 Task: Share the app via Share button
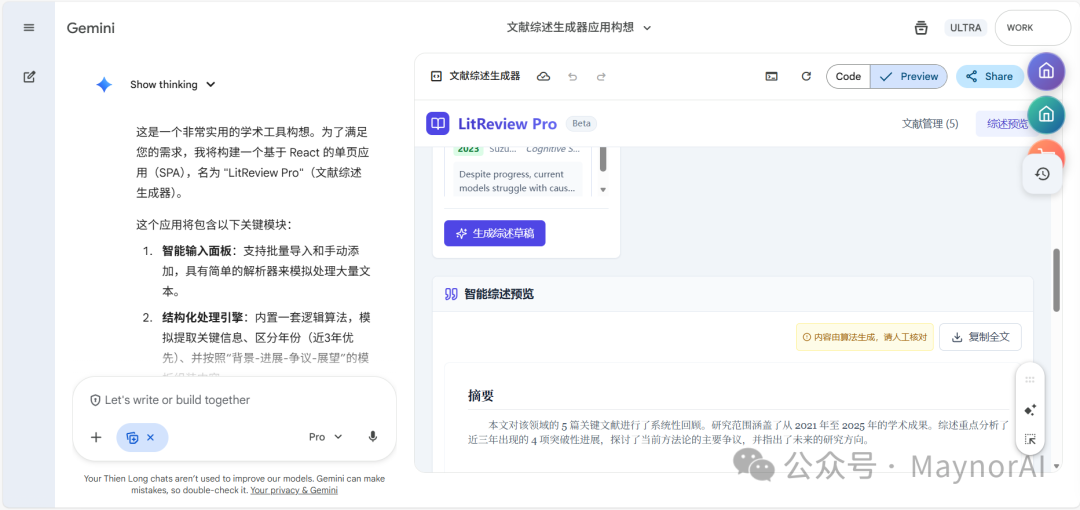(989, 76)
